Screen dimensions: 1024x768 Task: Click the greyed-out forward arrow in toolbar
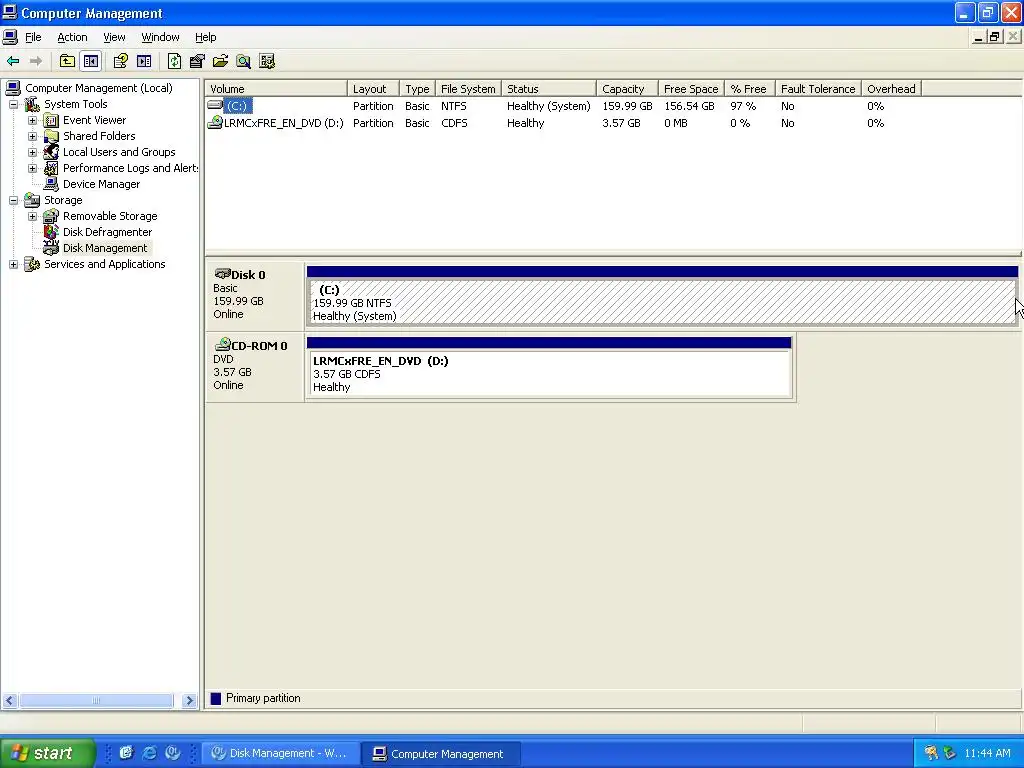point(36,61)
